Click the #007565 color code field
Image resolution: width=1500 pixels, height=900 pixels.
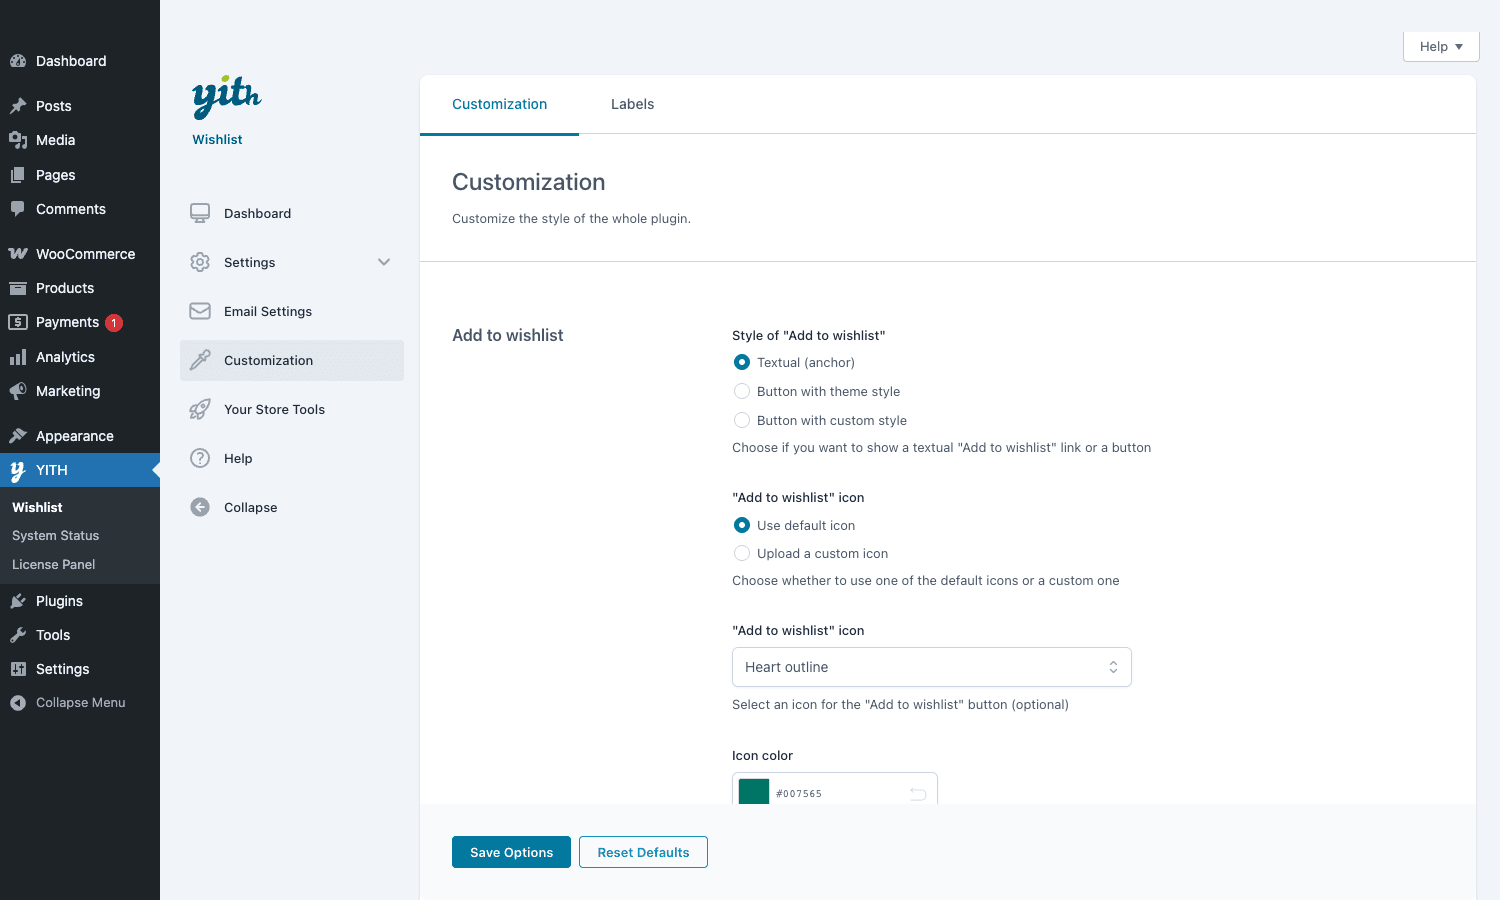pyautogui.click(x=798, y=794)
